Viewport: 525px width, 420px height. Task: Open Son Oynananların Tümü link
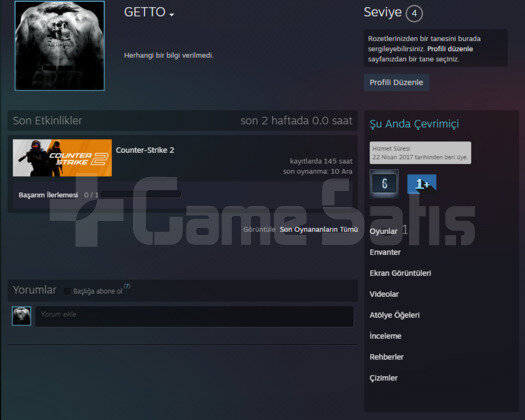pos(319,229)
